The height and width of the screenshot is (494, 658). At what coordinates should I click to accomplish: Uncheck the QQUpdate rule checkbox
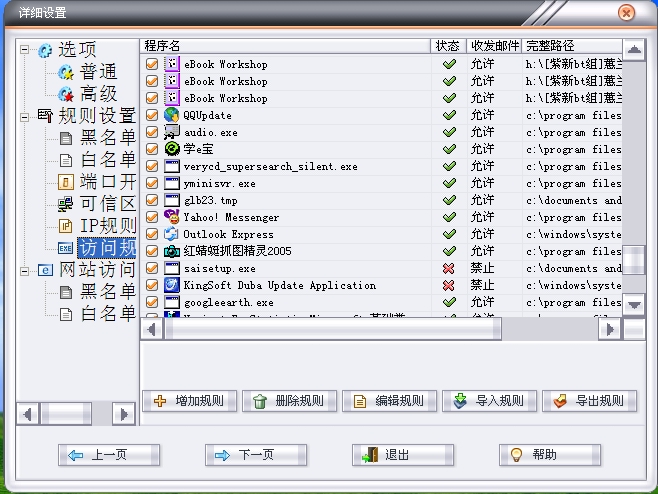point(152,115)
